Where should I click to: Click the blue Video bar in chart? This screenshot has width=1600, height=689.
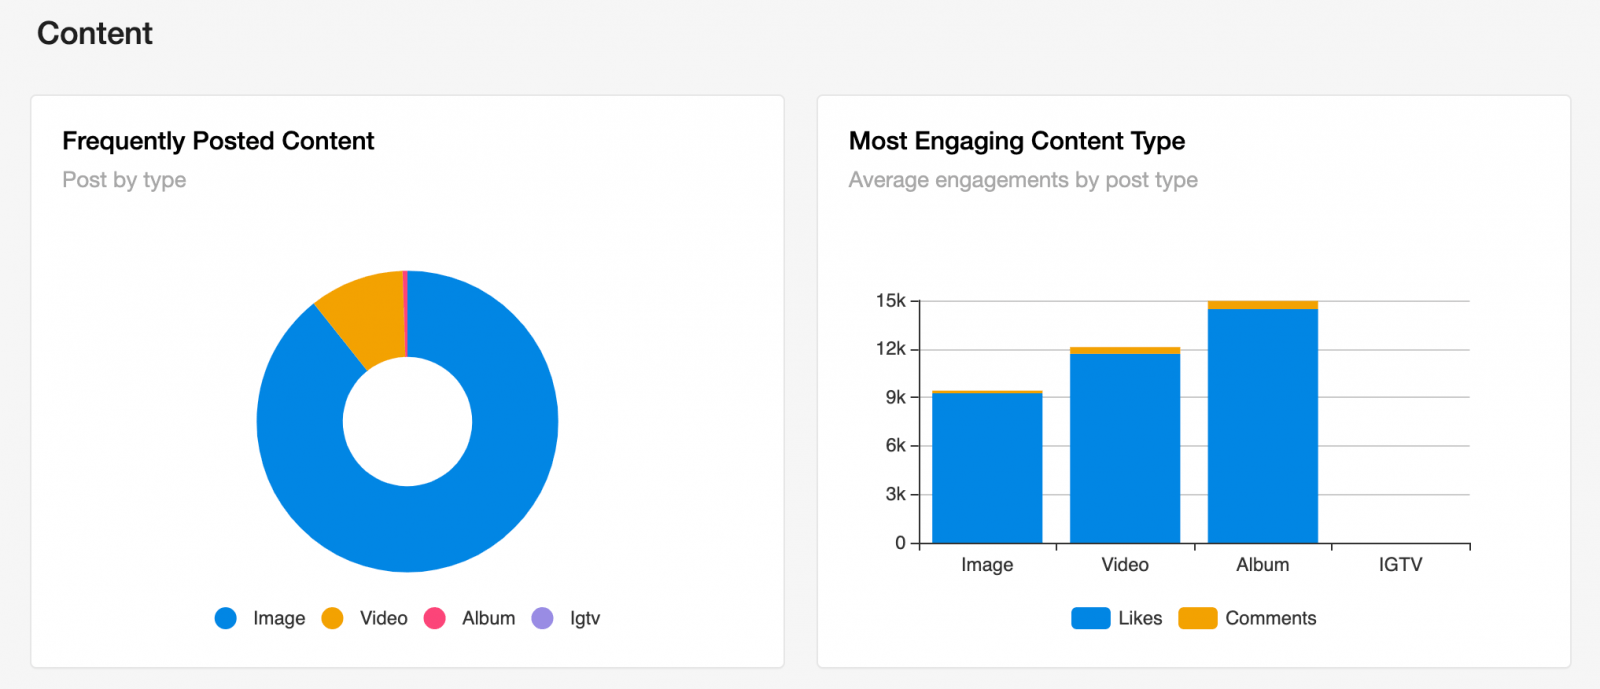pos(1125,448)
